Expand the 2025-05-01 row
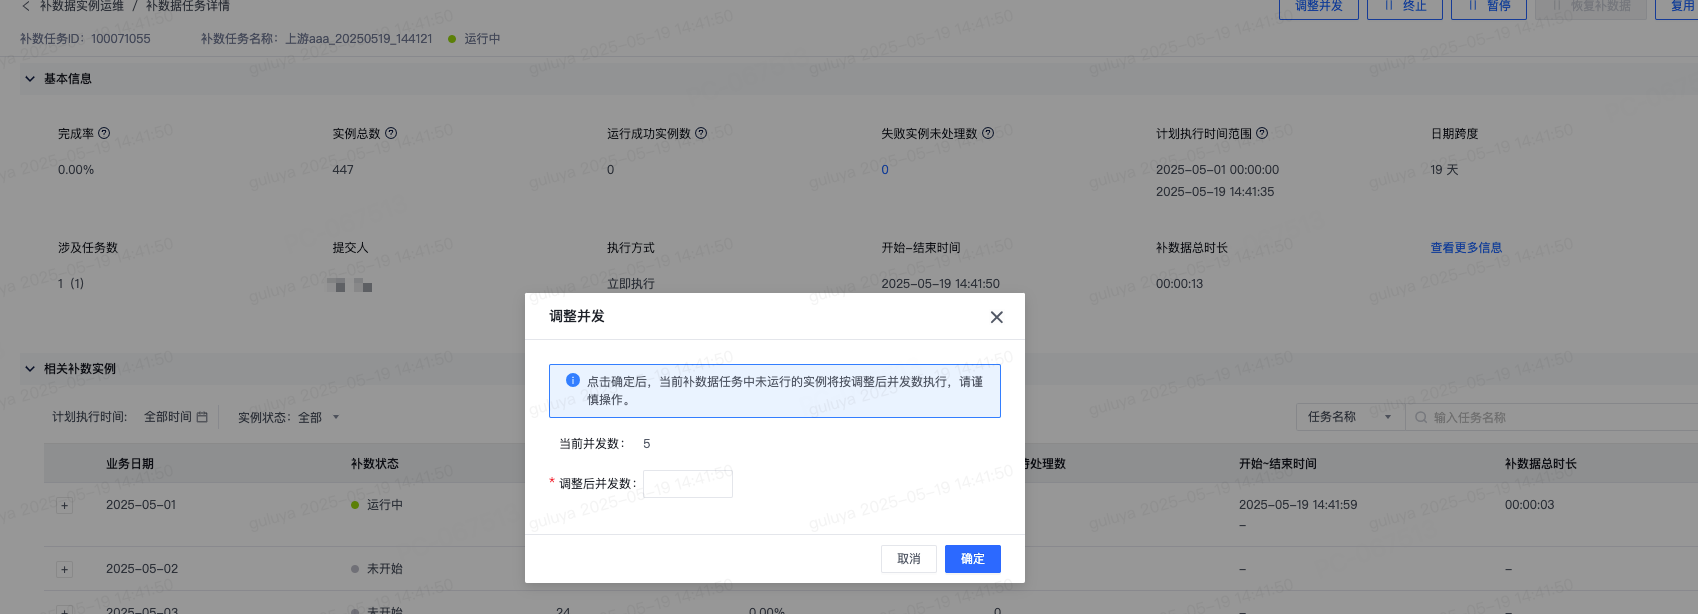Image resolution: width=1698 pixels, height=614 pixels. tap(64, 506)
